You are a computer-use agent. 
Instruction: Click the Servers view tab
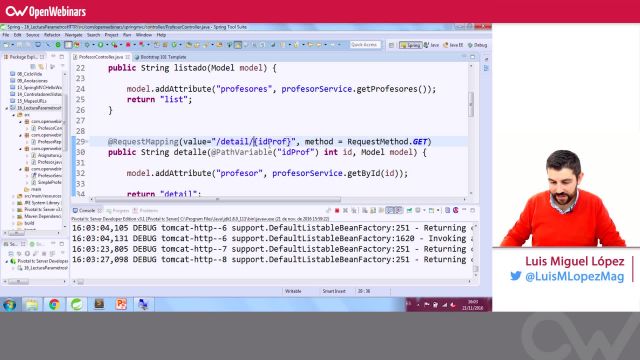click(x=15, y=244)
